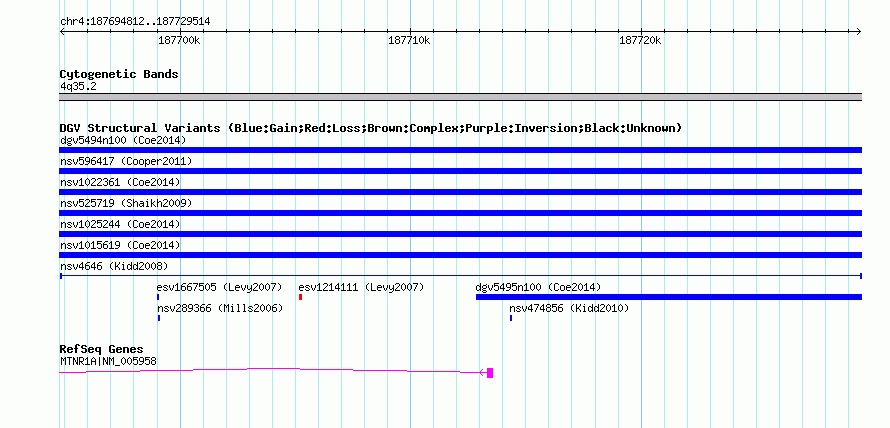Click the 187720k ruler label
890x428 pixels.
640,41
